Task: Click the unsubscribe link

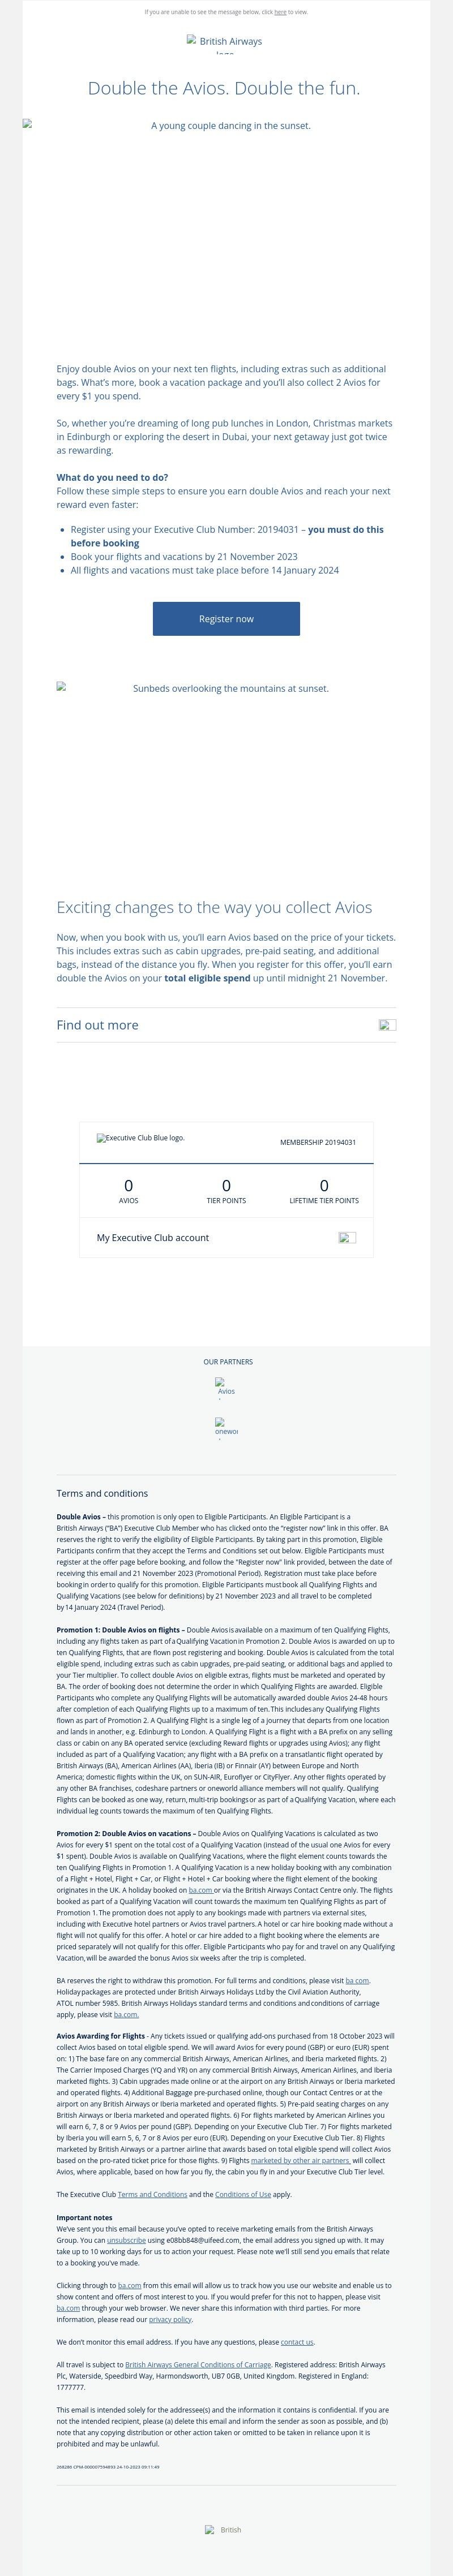Action: coord(126,2241)
